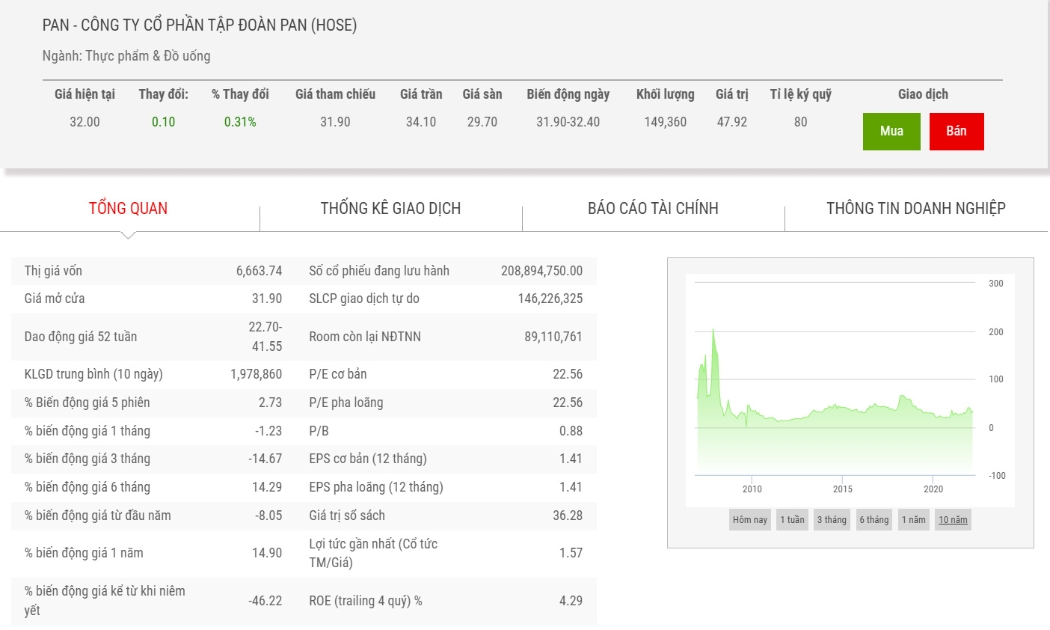Click percent change value 0.31%
1050x630 pixels.
pos(240,122)
